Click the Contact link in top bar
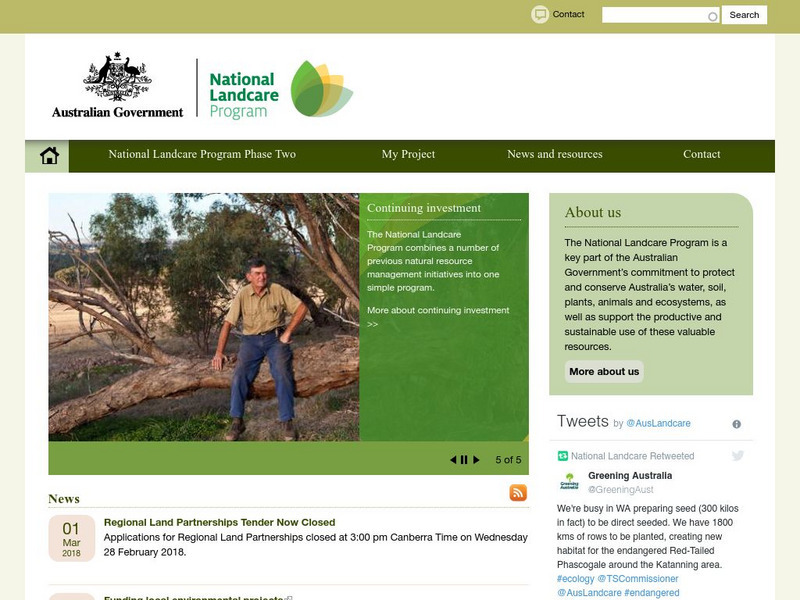The image size is (800, 600). (x=568, y=14)
